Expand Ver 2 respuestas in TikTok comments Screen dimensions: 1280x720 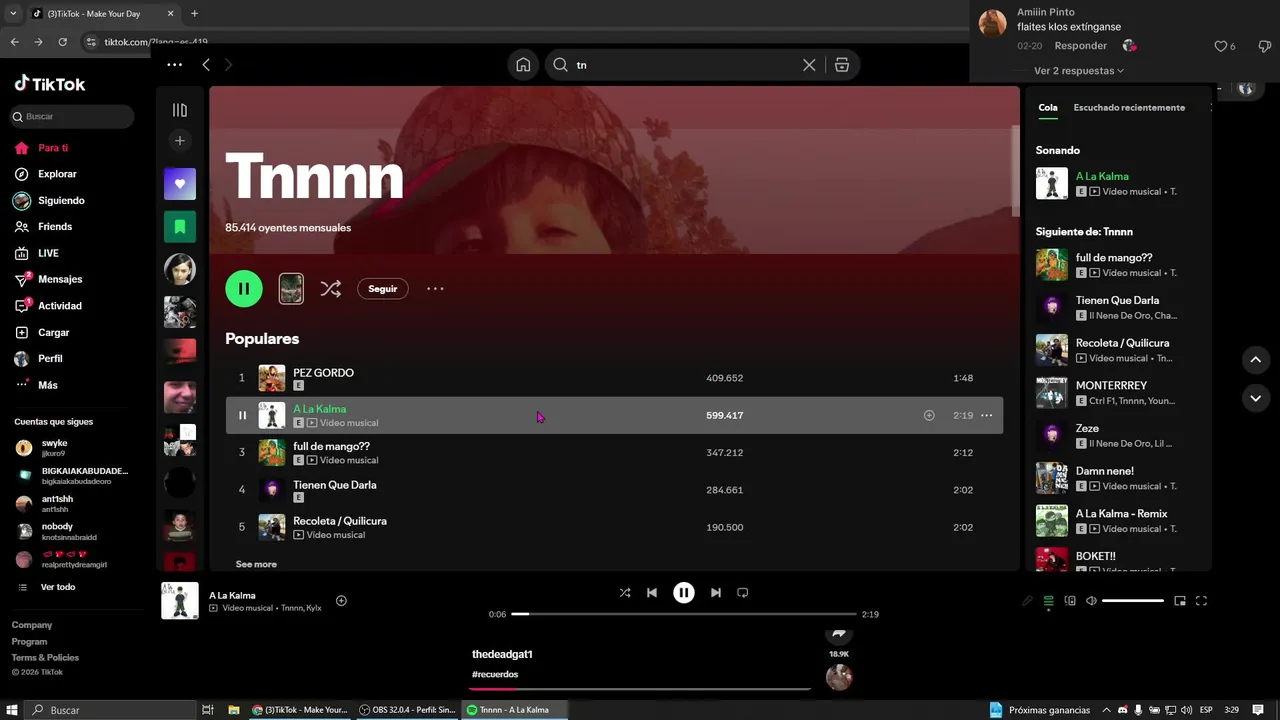point(1079,71)
